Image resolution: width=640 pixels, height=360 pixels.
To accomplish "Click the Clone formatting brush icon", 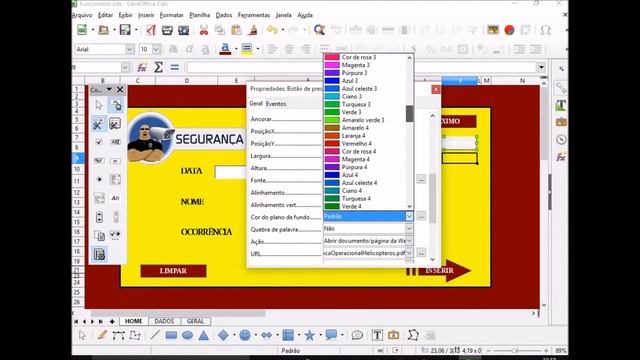I will click(x=253, y=30).
